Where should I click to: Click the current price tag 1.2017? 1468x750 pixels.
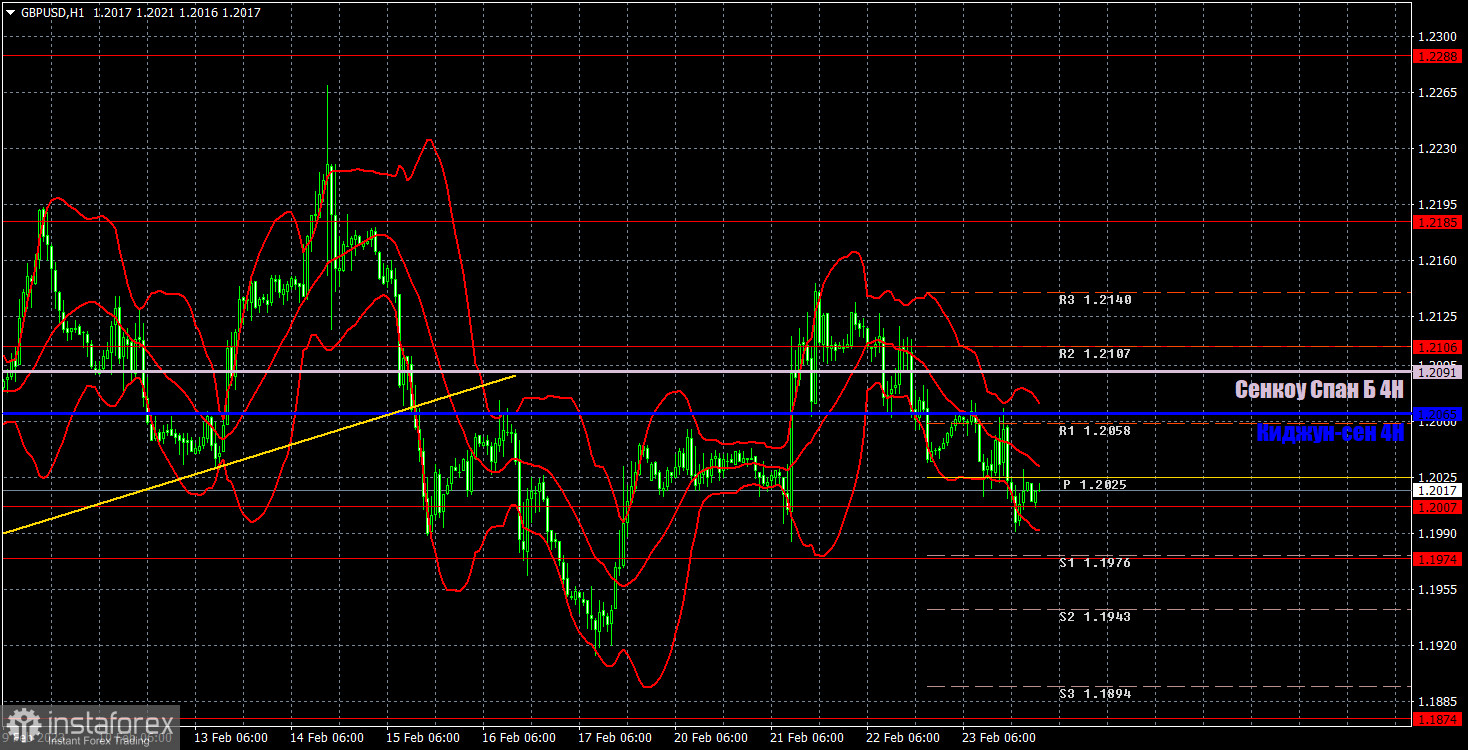[x=1438, y=491]
